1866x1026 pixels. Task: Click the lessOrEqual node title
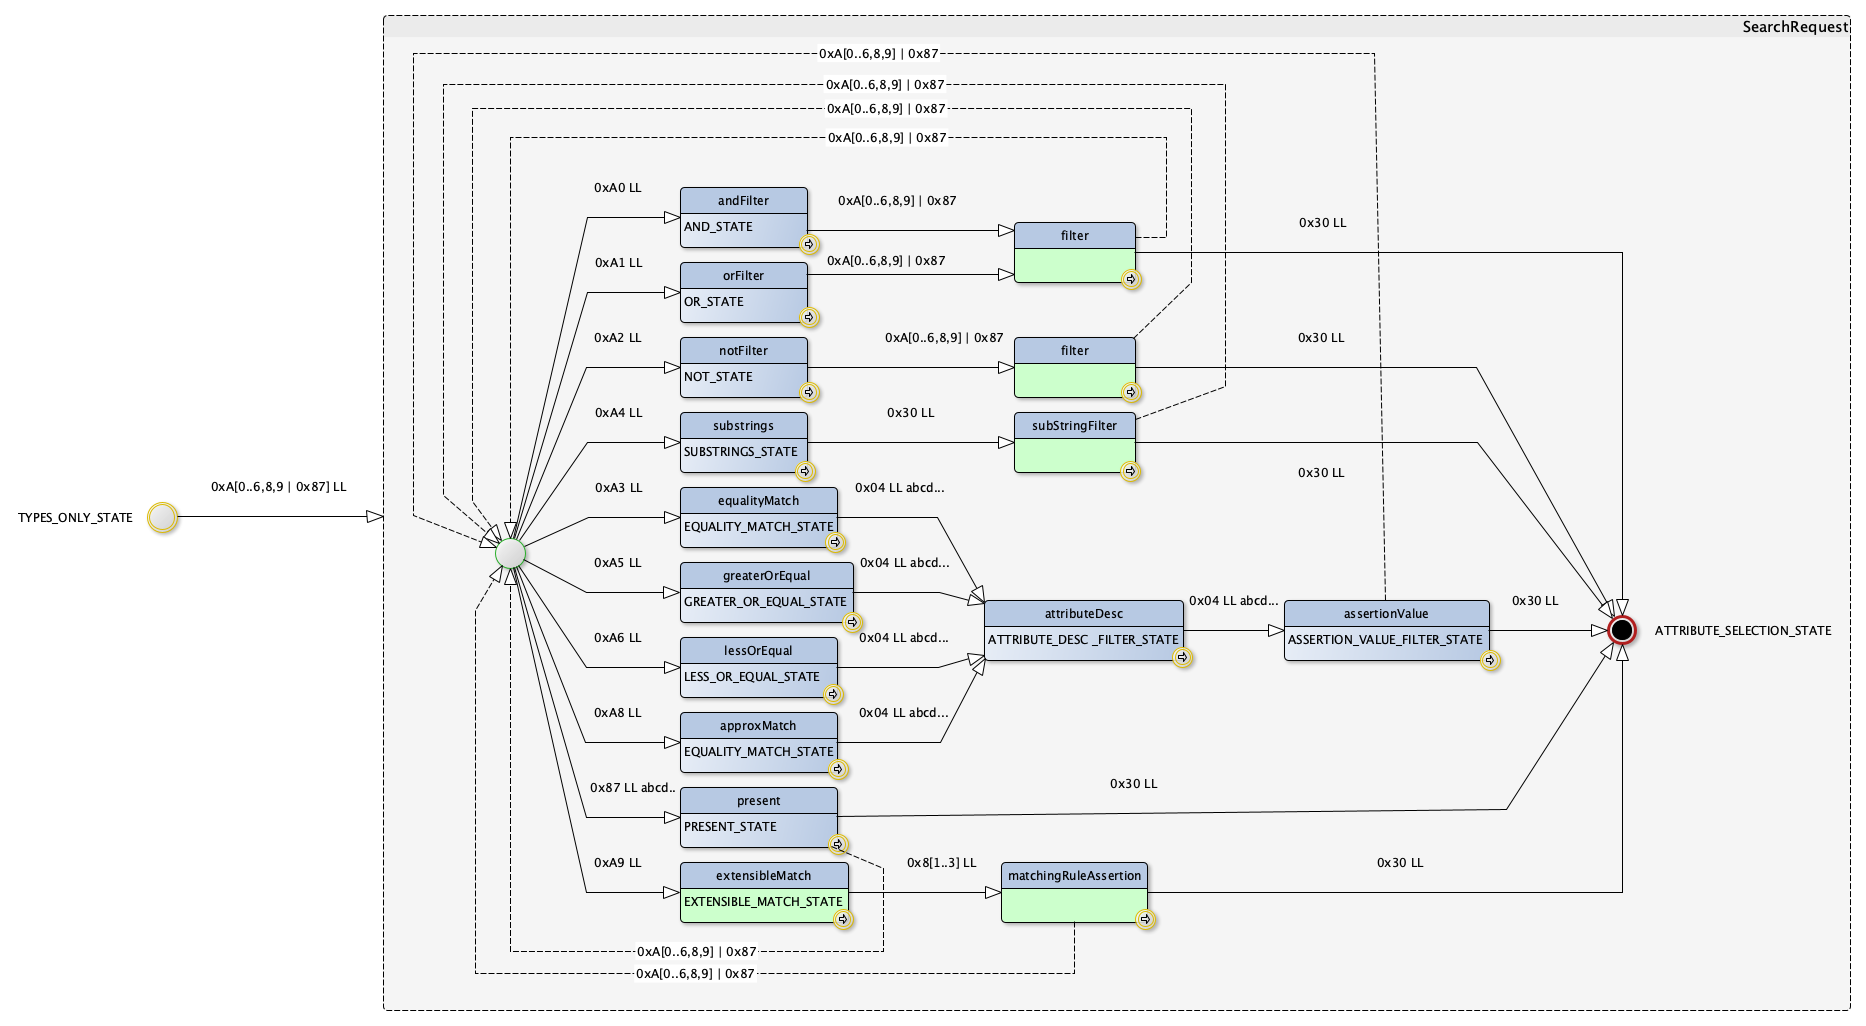758,650
